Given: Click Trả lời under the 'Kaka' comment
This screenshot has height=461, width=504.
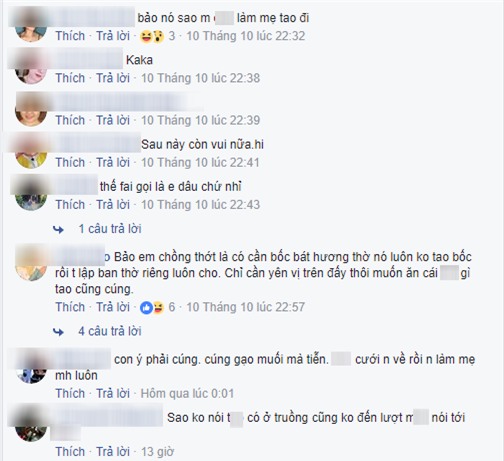Looking at the screenshot, I should 113,78.
